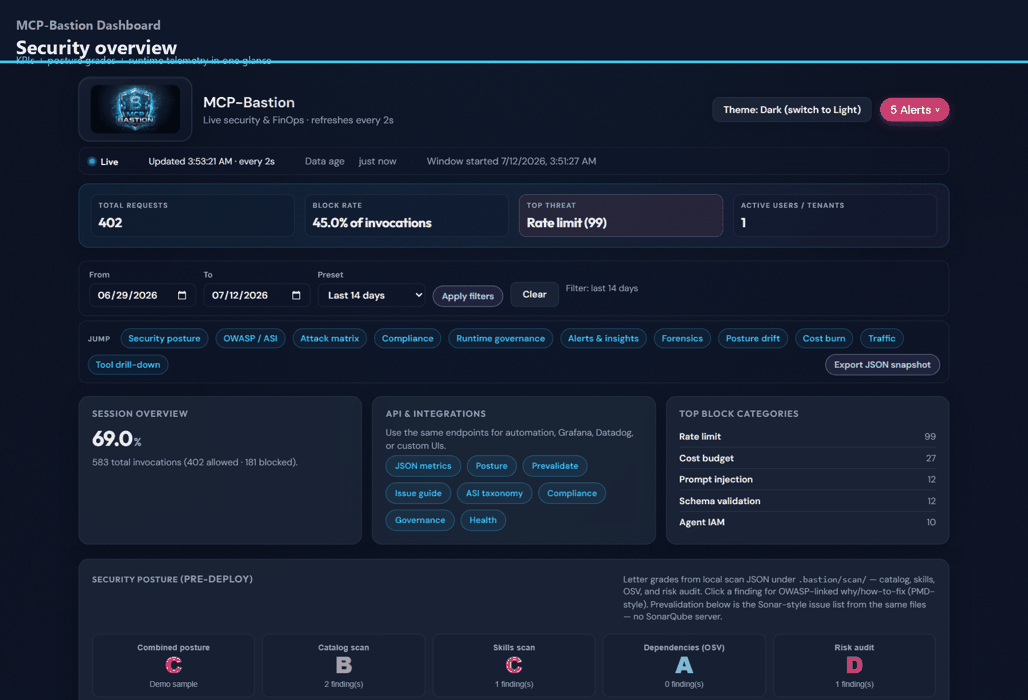Open the Compliance API integration link
The width and height of the screenshot is (1028, 700).
click(572, 494)
